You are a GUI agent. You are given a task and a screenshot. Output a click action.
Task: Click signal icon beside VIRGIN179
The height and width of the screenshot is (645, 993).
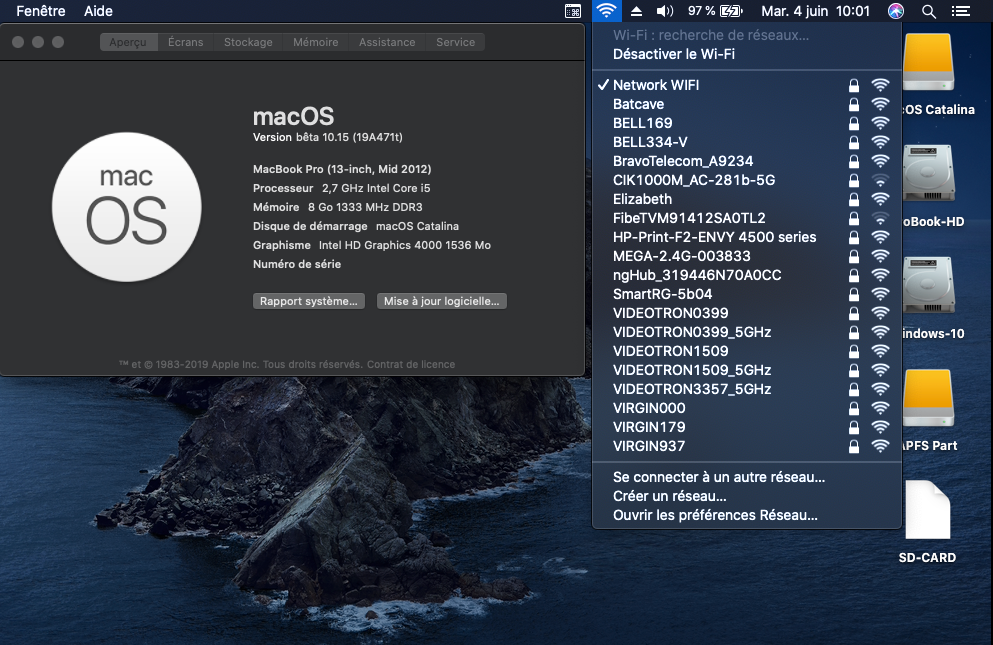(880, 427)
